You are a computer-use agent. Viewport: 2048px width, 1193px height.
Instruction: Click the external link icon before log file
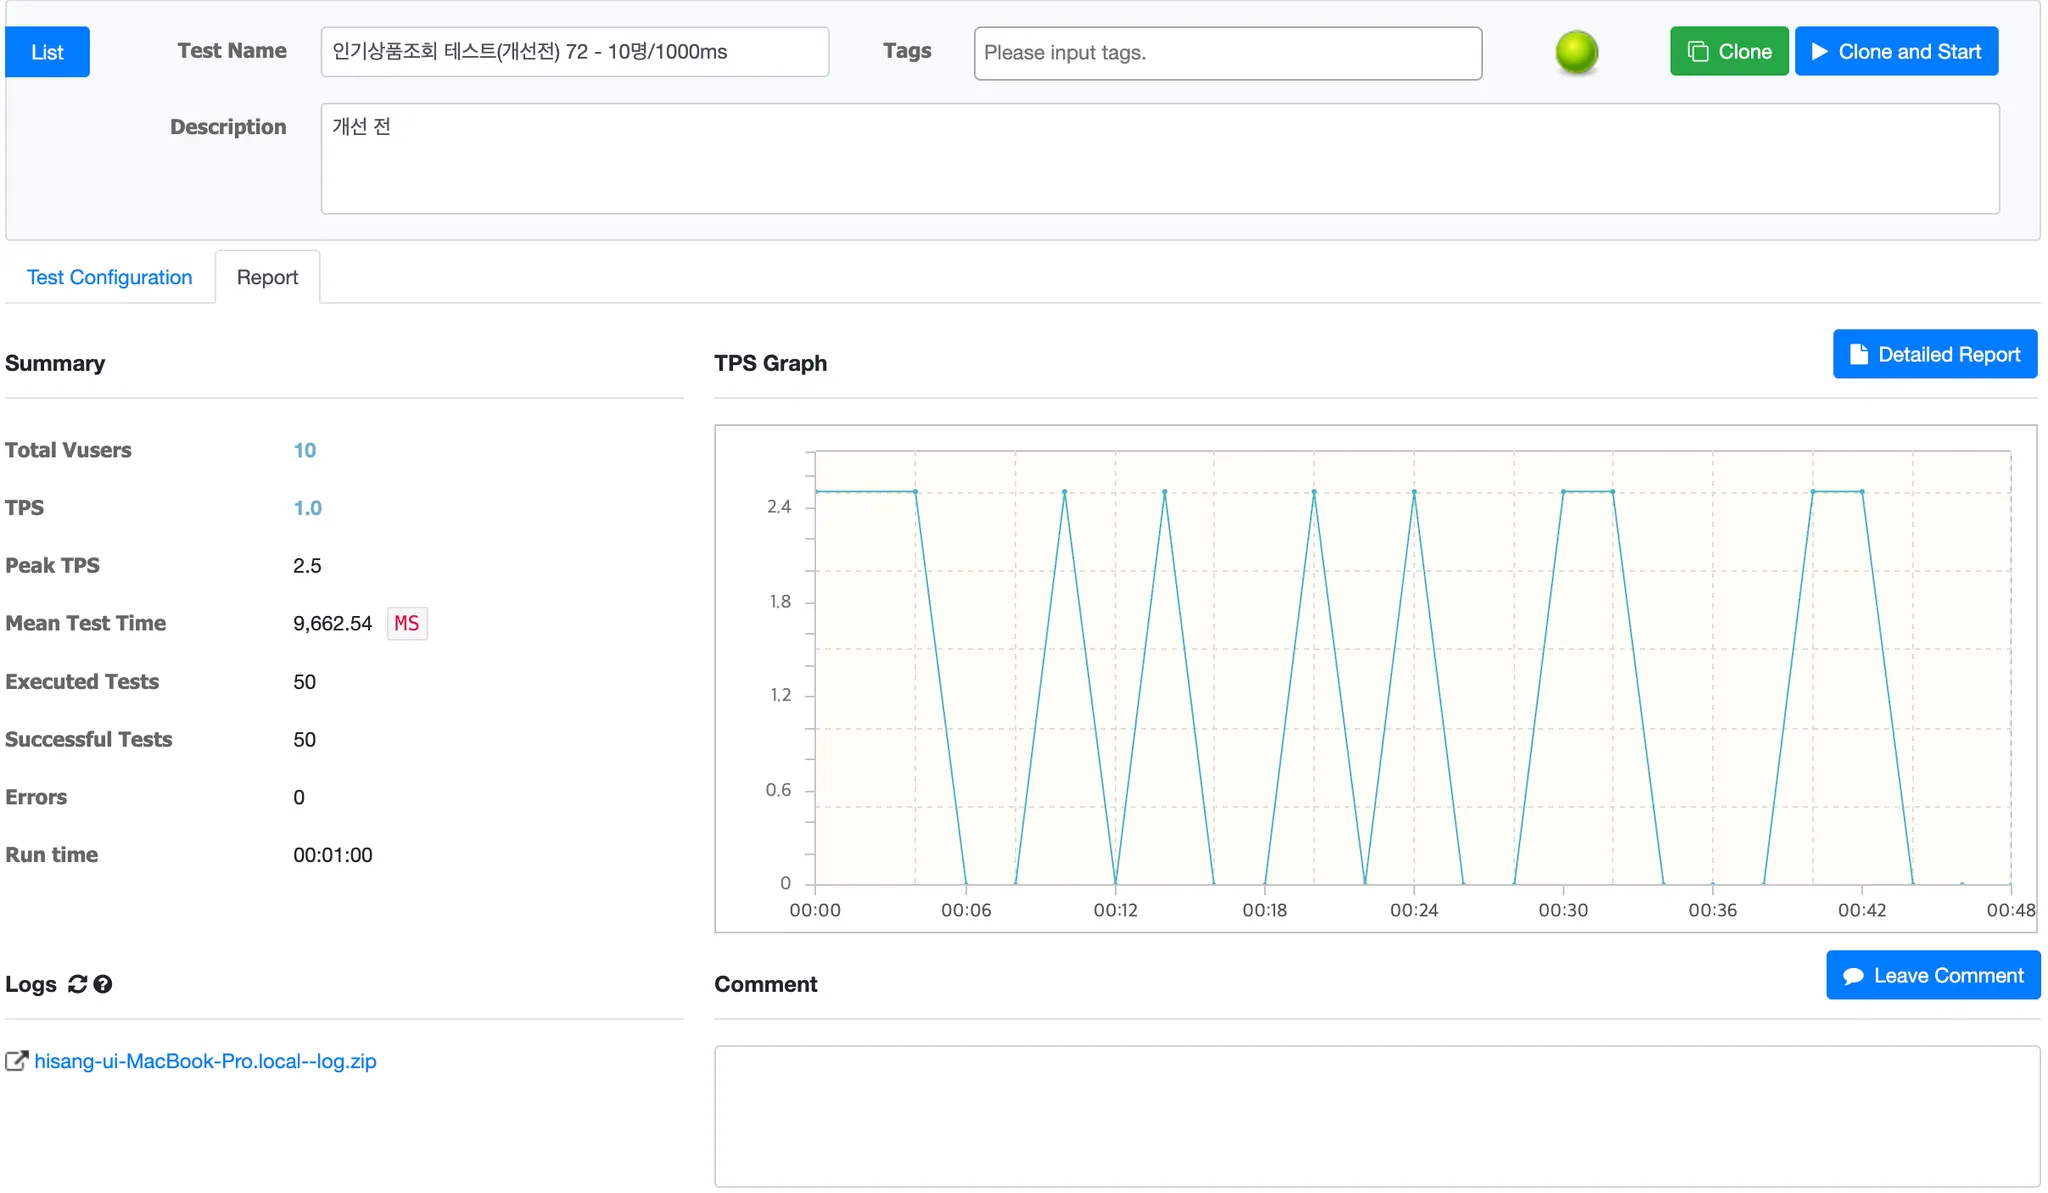[16, 1061]
